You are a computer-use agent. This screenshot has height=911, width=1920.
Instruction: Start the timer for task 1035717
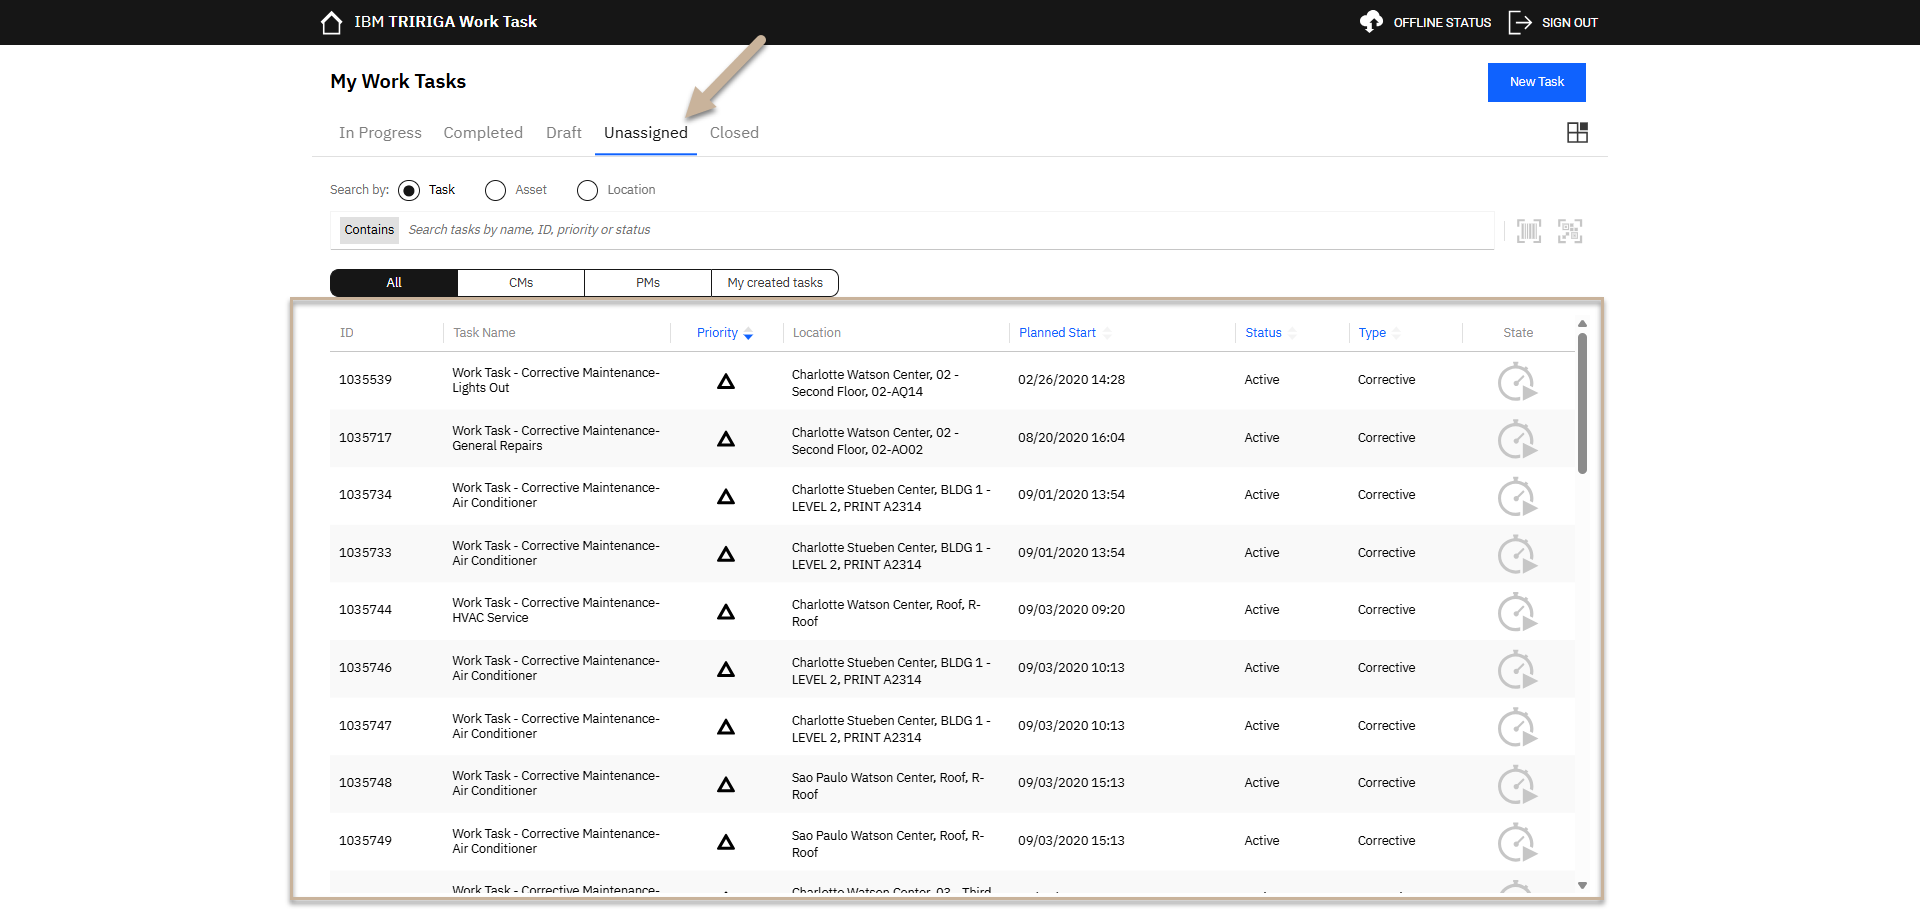pos(1517,440)
